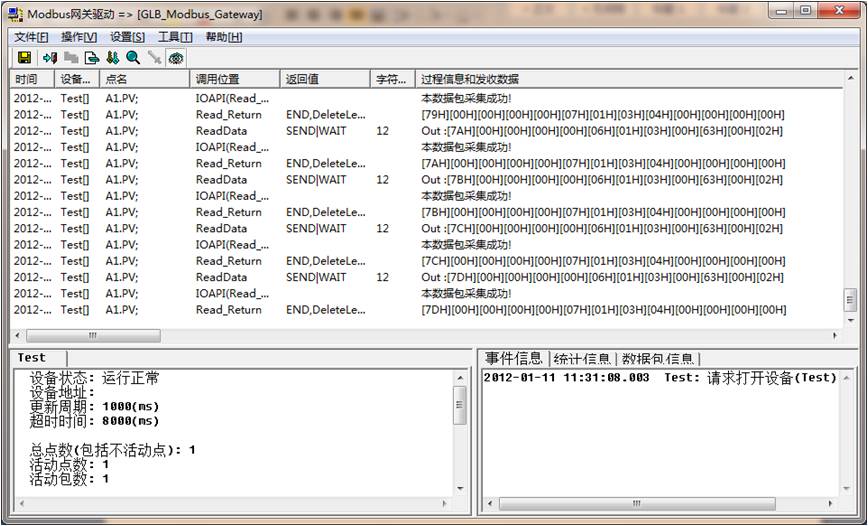
Task: Click the log list vertical scrollbar down arrow
Action: click(850, 318)
